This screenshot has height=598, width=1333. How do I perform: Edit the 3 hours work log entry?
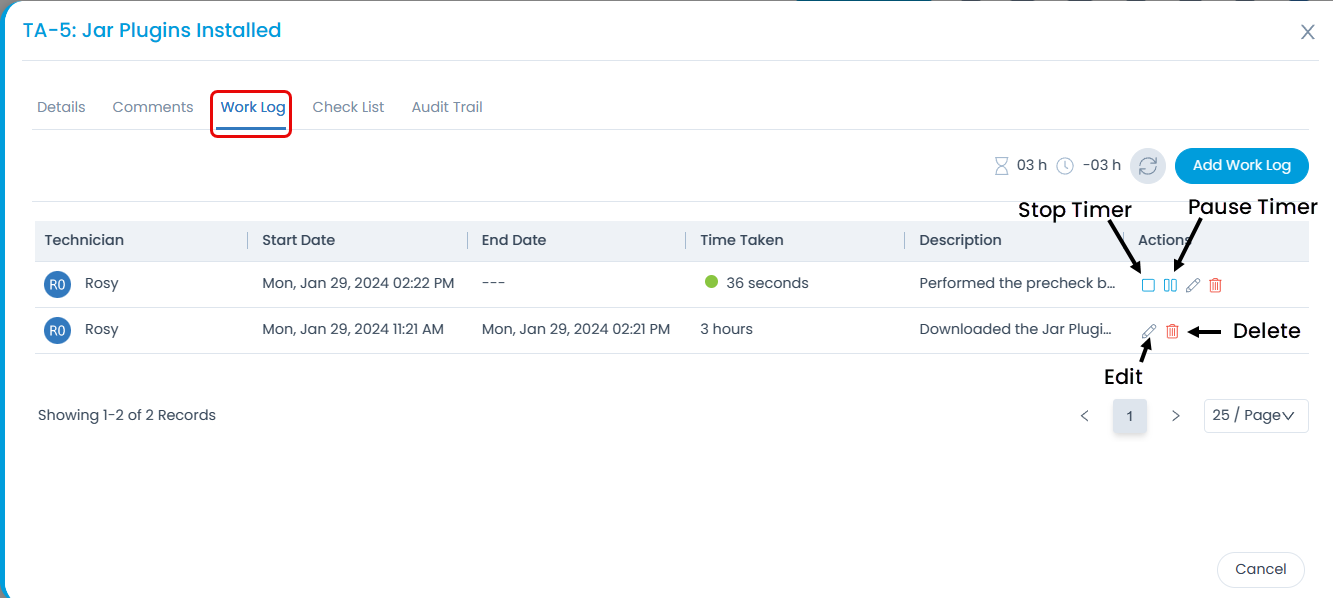pyautogui.click(x=1149, y=331)
